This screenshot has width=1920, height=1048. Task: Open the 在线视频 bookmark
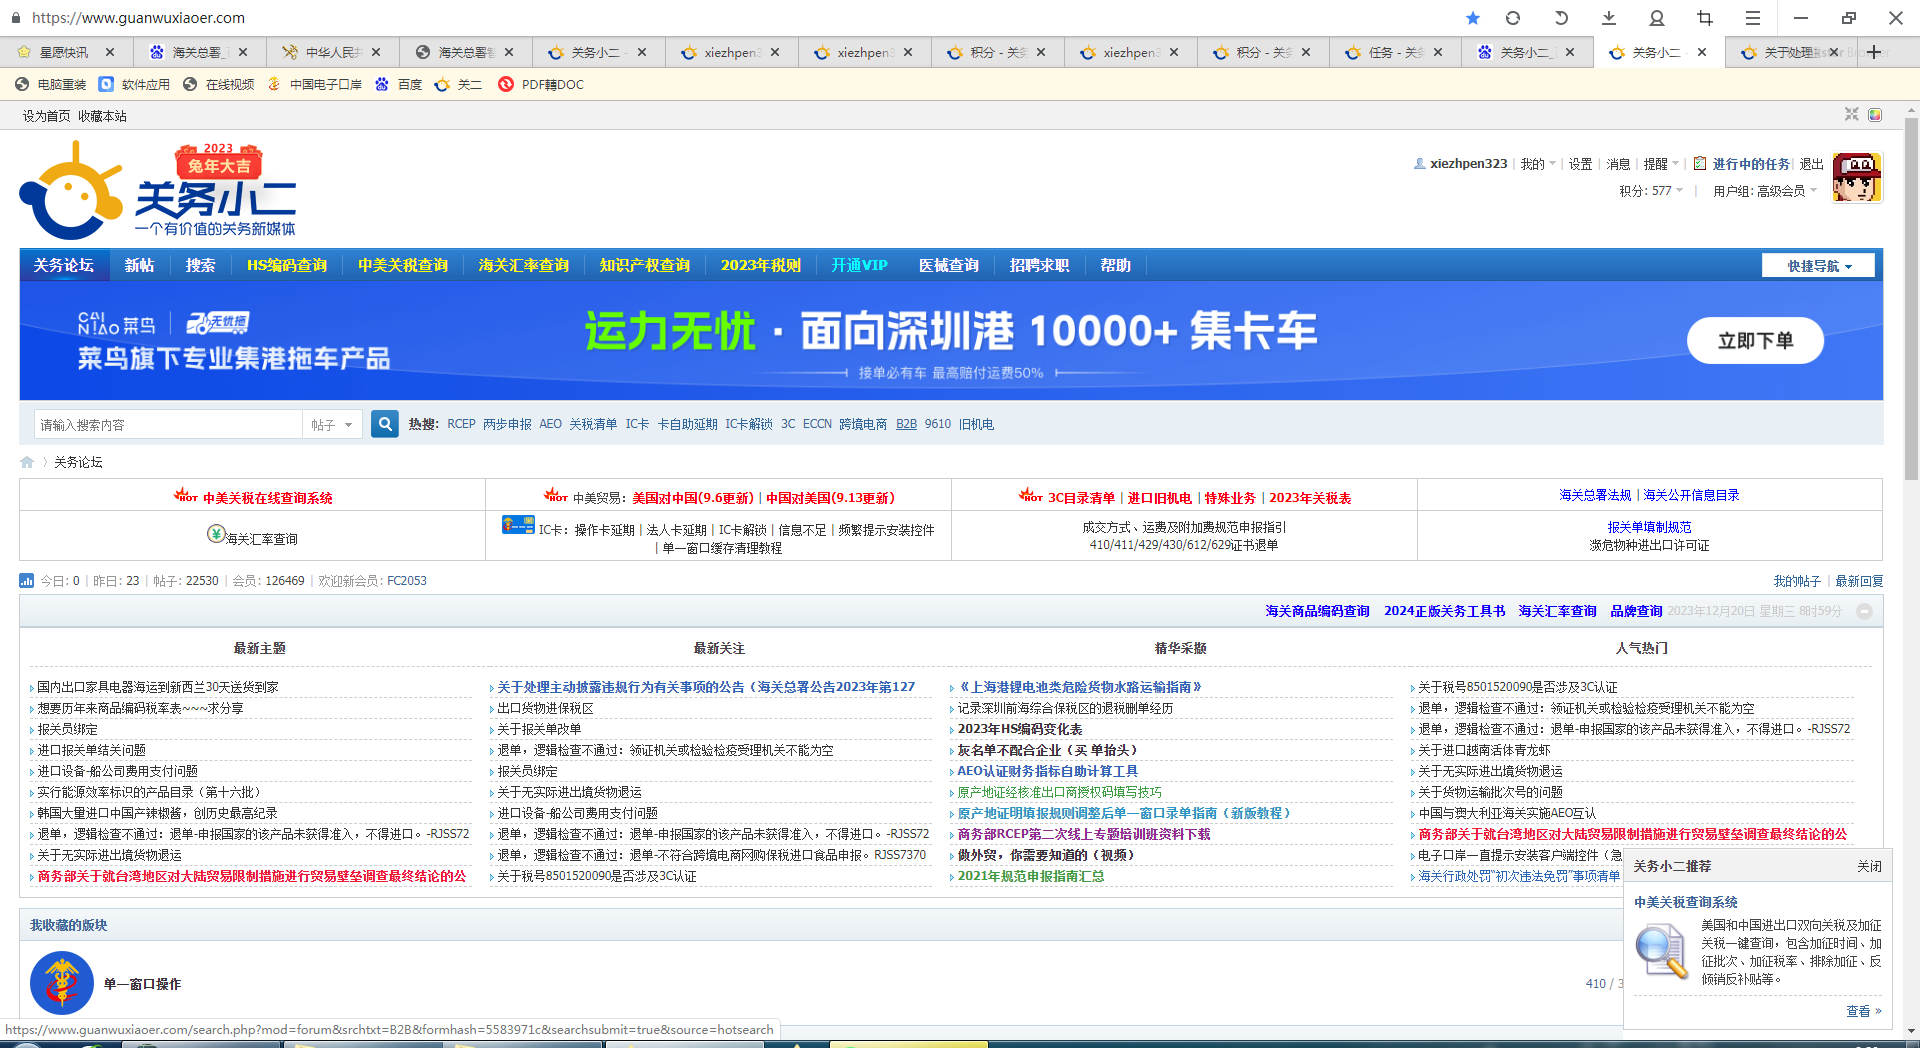pos(219,85)
